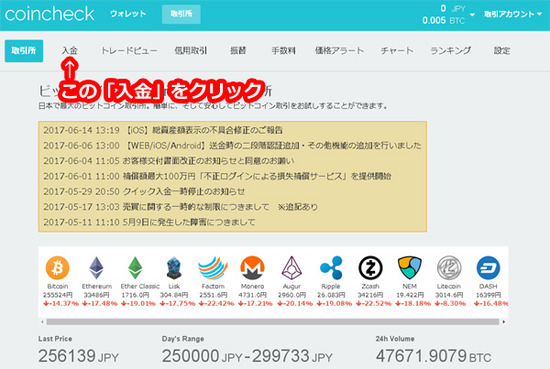Click the Augur triangle icon
Viewport: 550px width, 369px height.
click(x=291, y=268)
